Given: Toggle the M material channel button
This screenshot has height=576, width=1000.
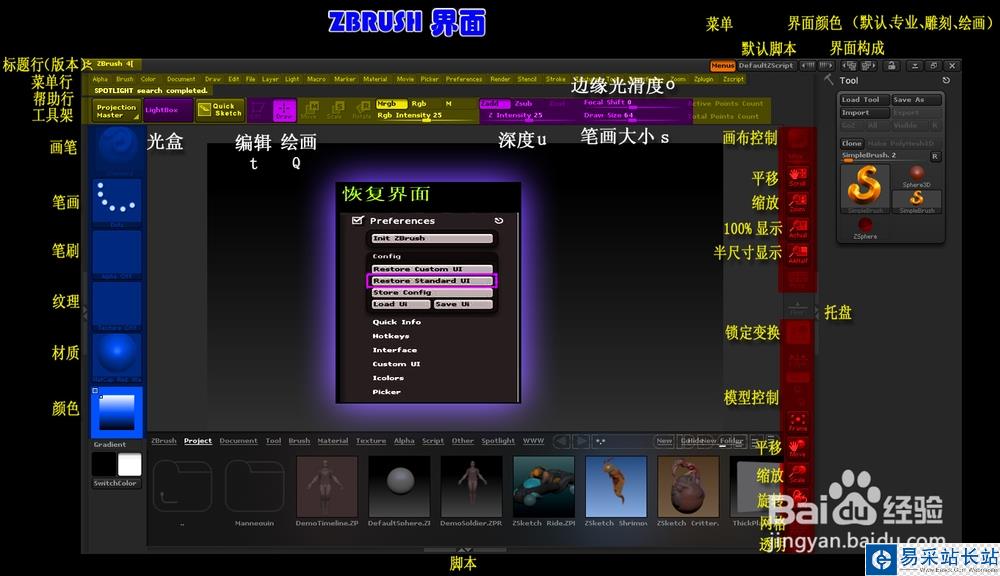Looking at the screenshot, I should (448, 103).
